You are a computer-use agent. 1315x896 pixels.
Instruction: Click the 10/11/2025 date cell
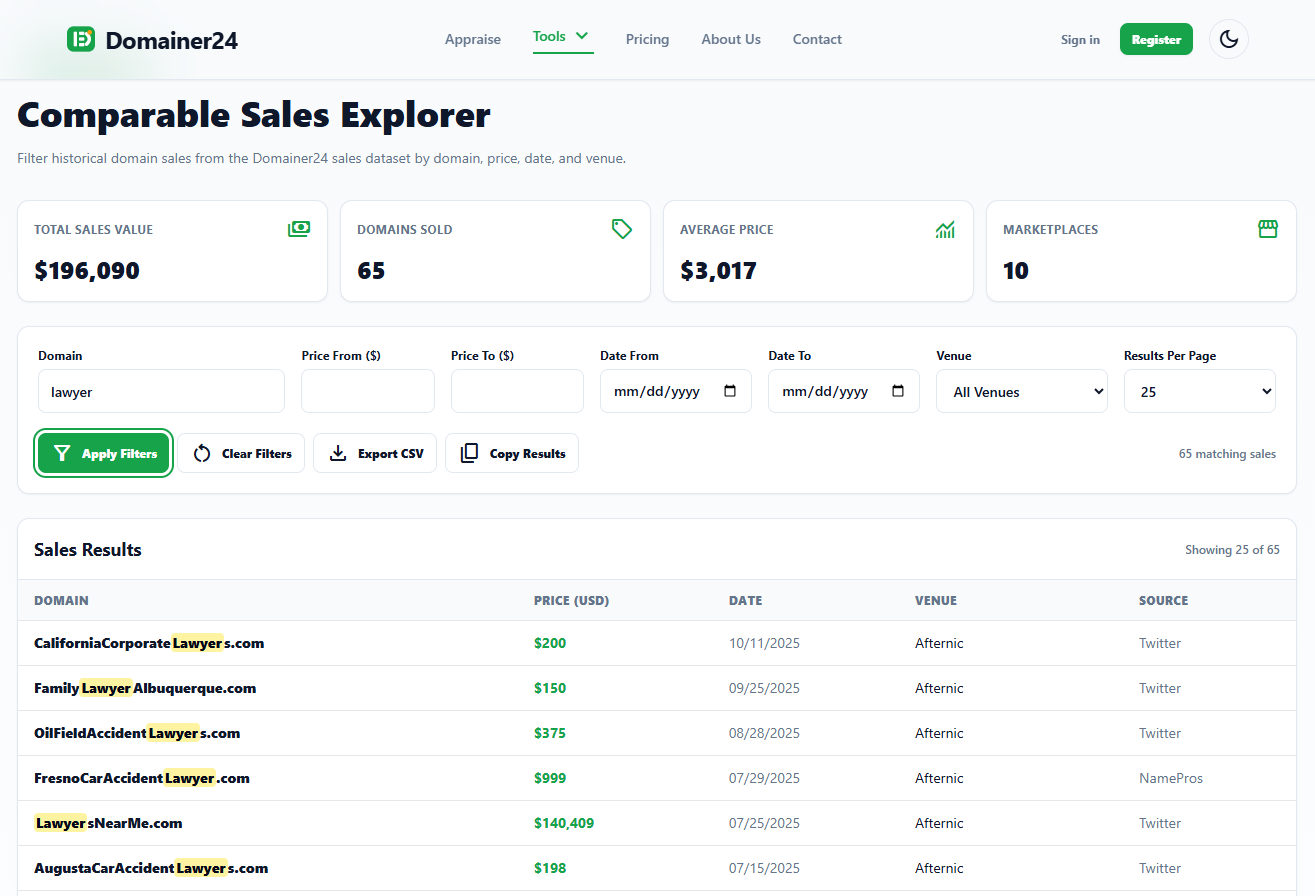click(x=764, y=643)
